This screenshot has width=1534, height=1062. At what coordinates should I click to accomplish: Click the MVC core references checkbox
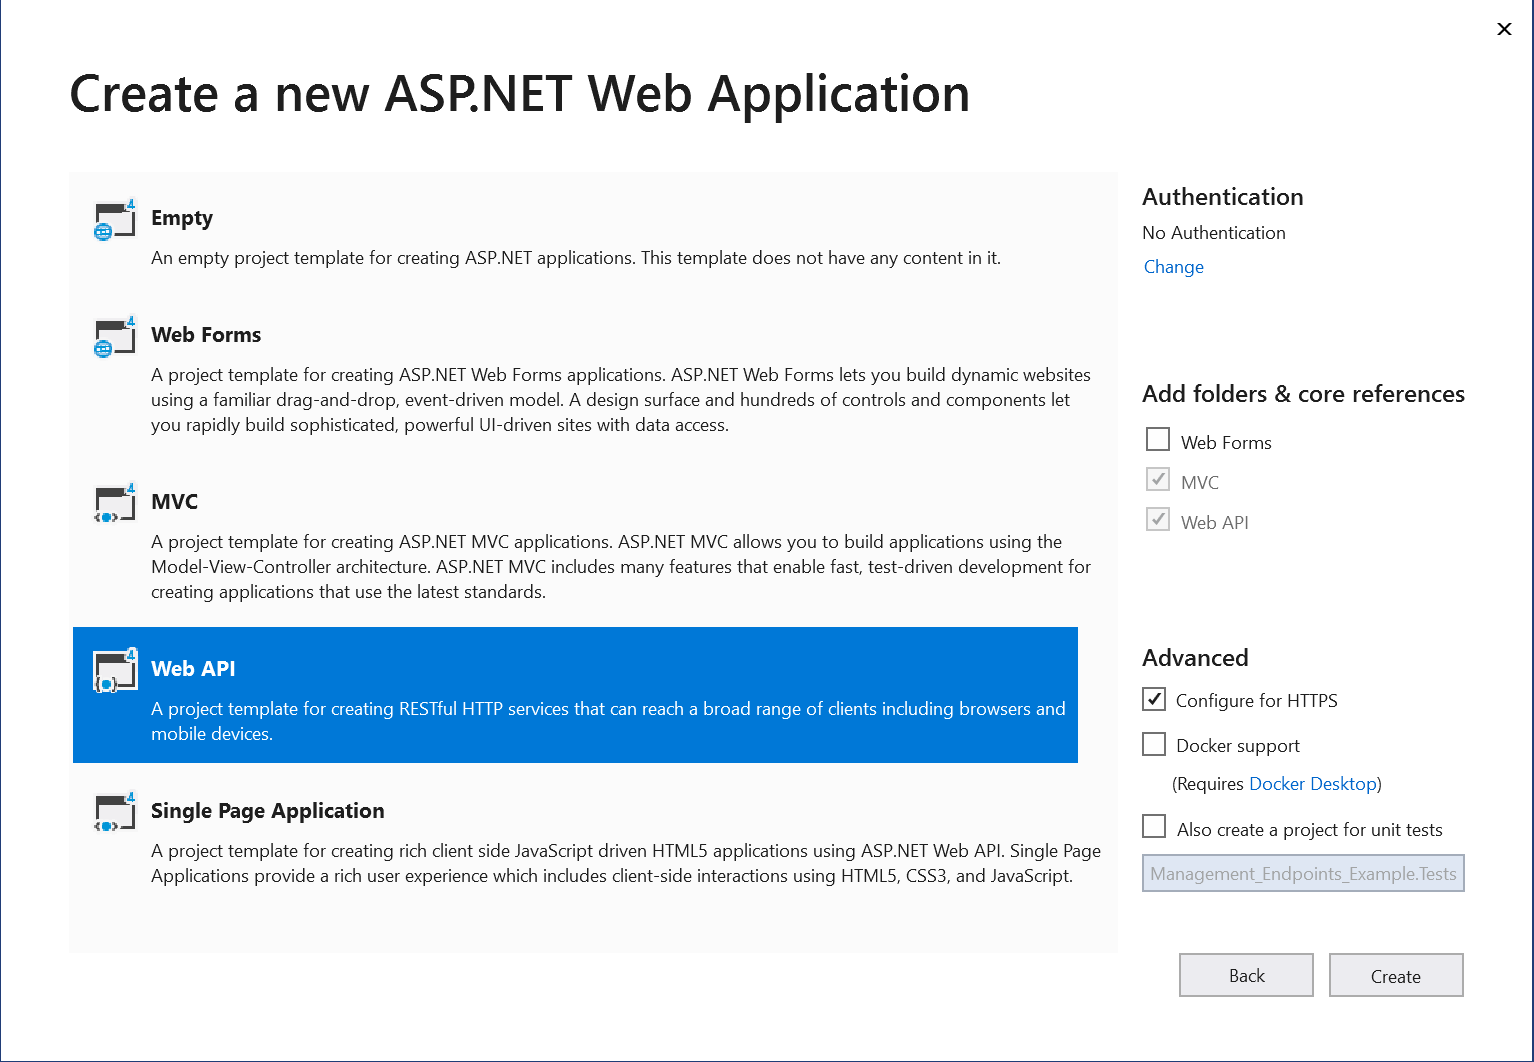click(1157, 479)
